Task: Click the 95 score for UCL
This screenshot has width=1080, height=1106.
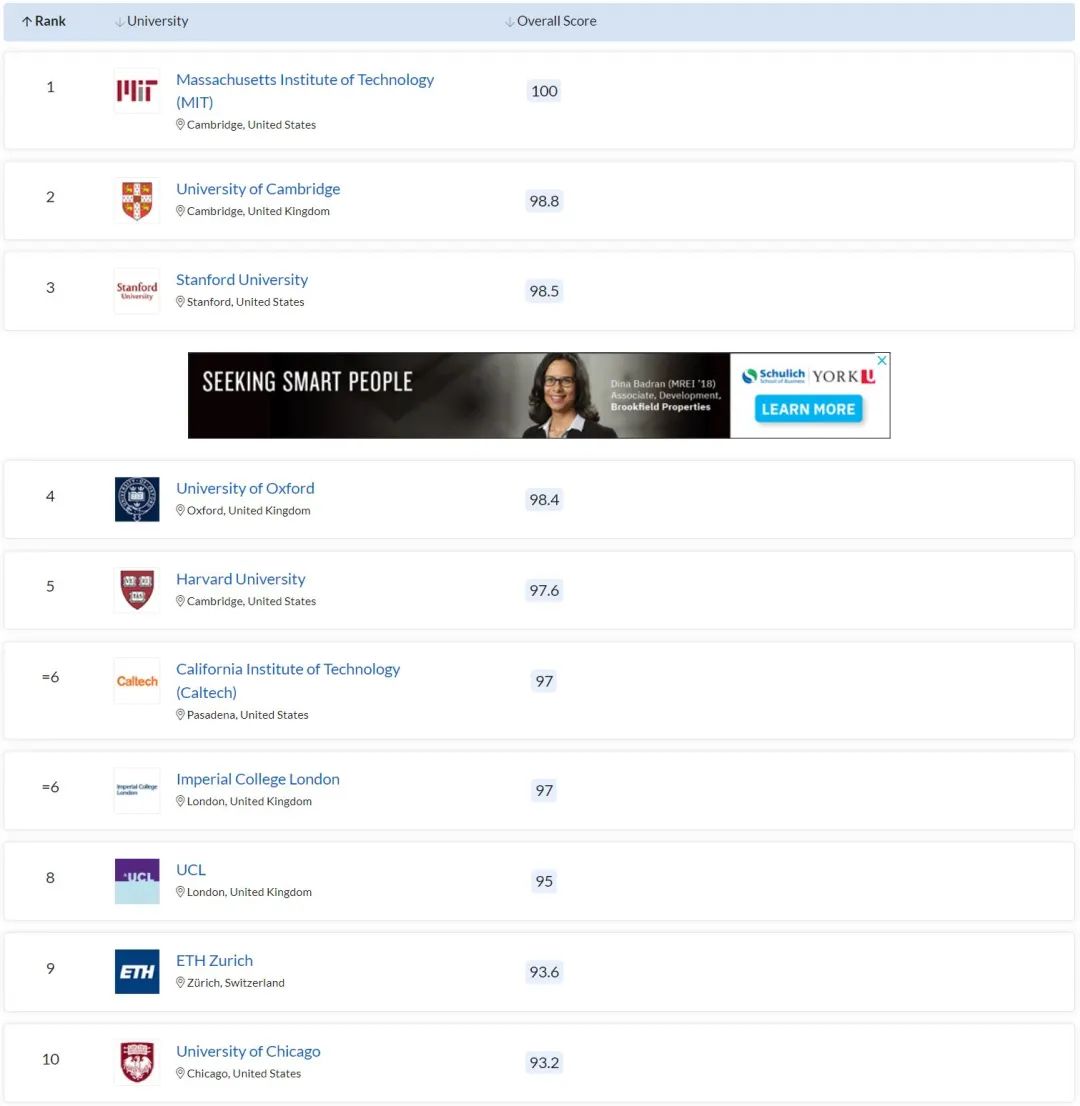Action: click(x=544, y=882)
